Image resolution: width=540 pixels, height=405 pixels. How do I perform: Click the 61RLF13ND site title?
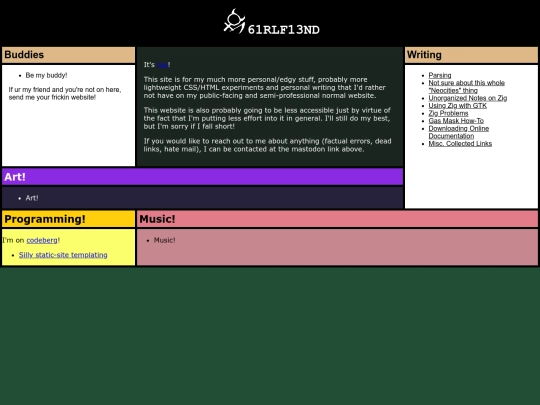pyautogui.click(x=283, y=30)
